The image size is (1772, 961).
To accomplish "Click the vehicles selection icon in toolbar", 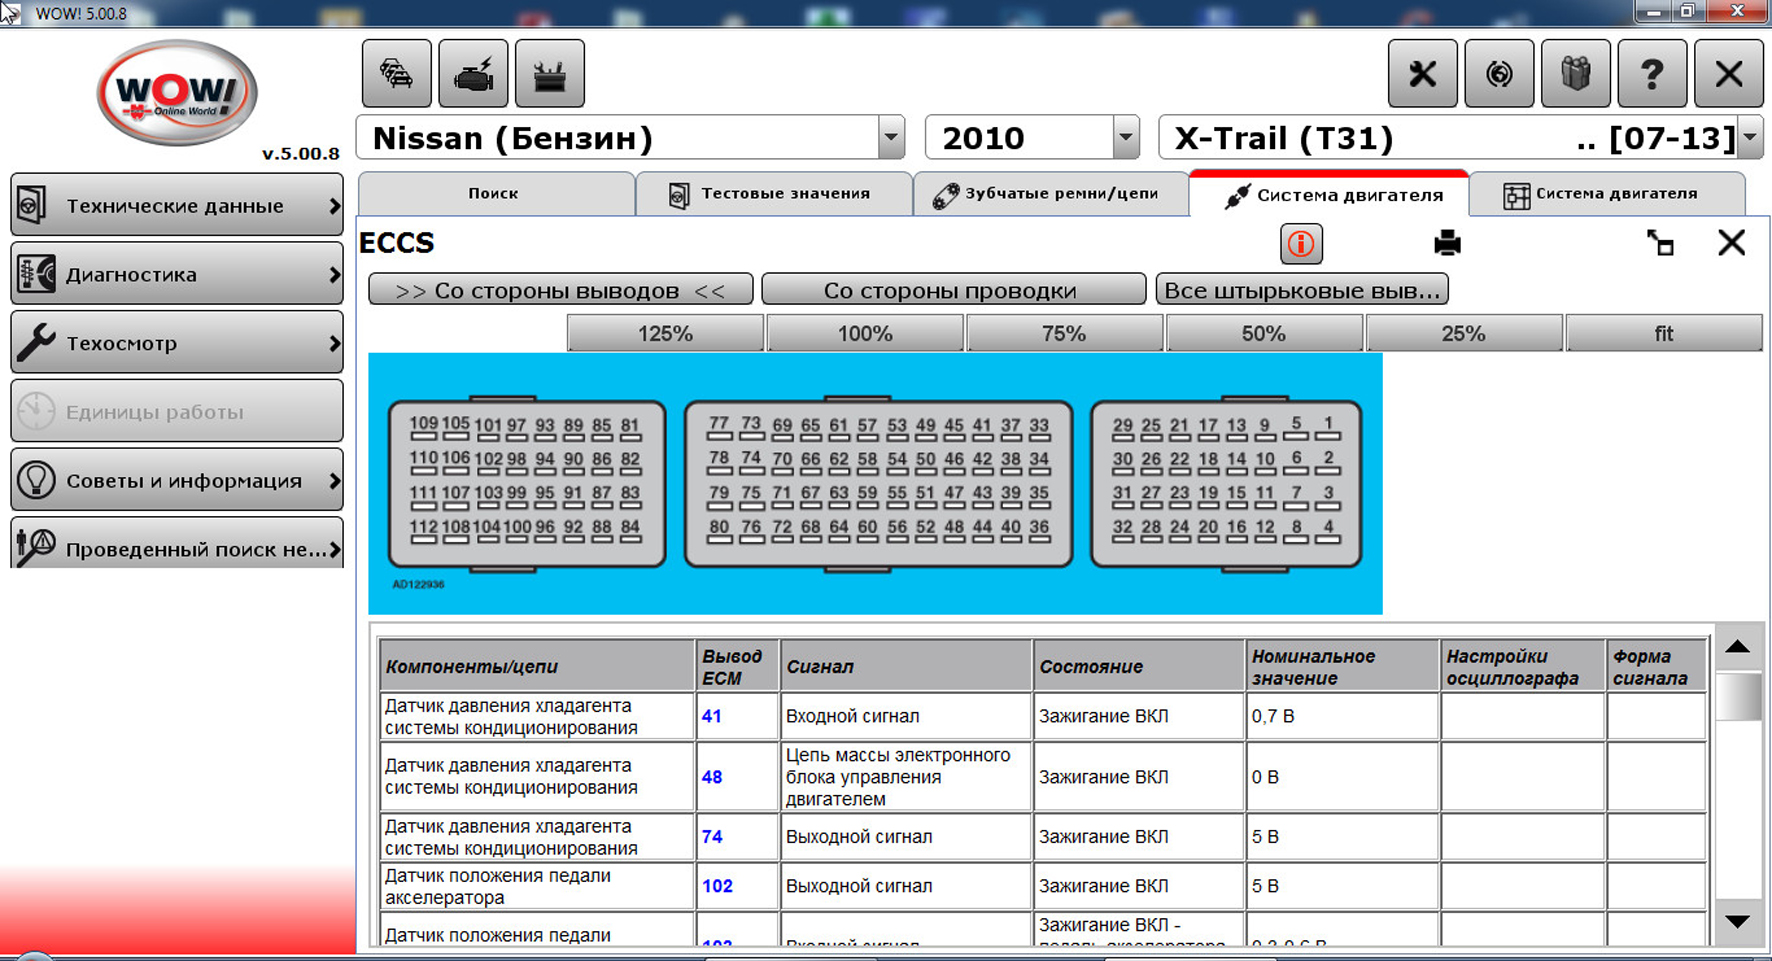I will [397, 74].
